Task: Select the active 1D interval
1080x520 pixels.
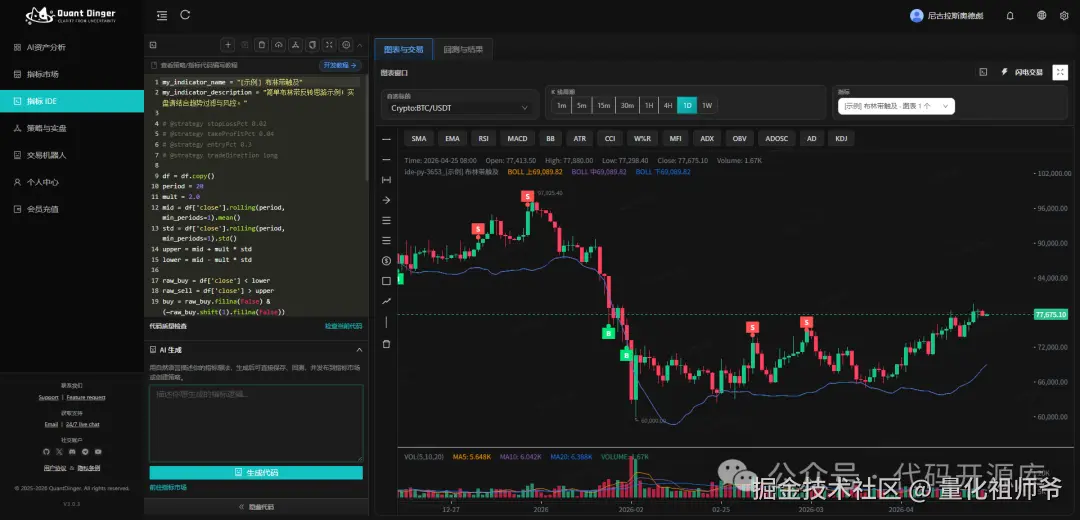Action: pos(687,105)
